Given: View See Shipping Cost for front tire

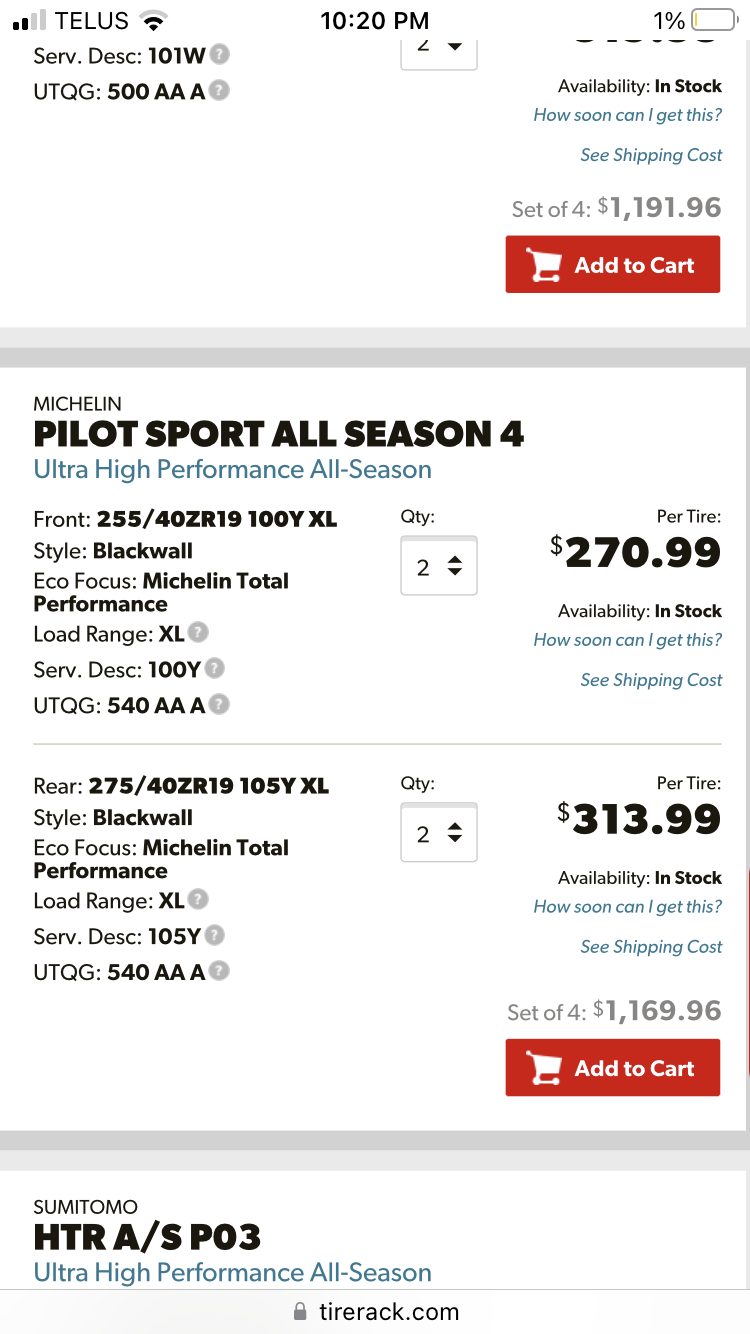Looking at the screenshot, I should [651, 680].
